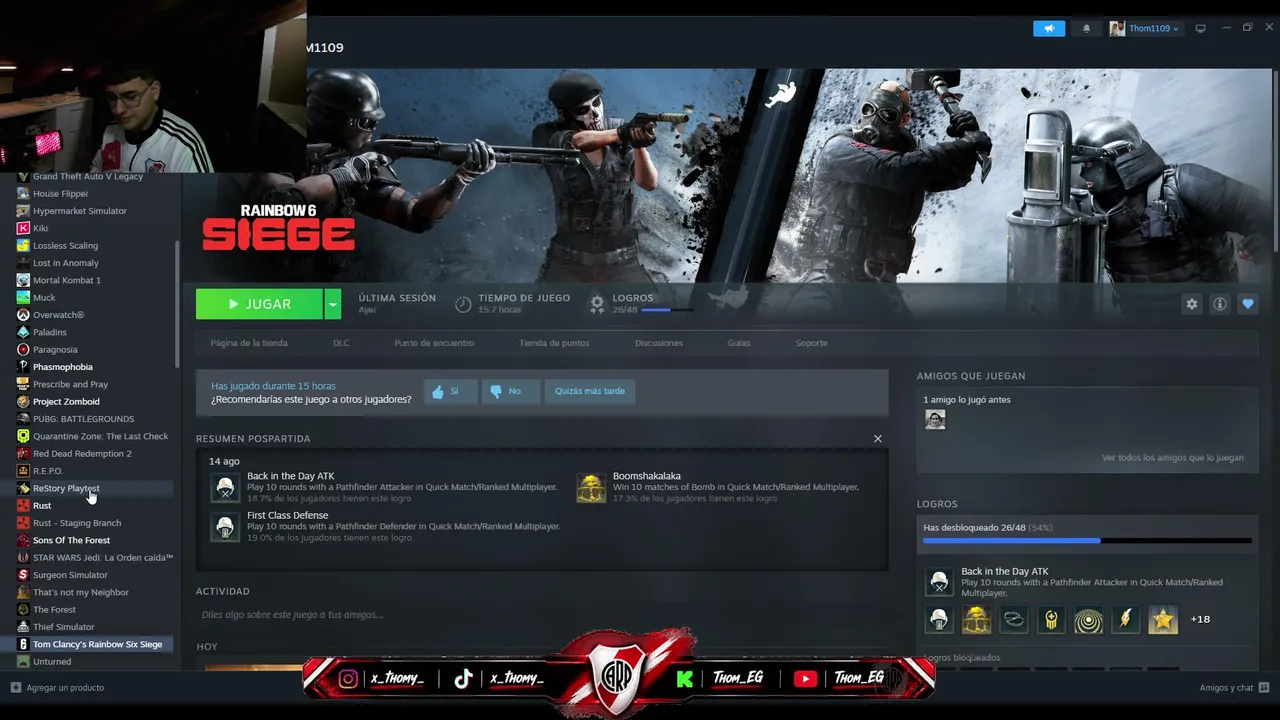Open the Soporte tab
This screenshot has height=720, width=1280.
[x=812, y=343]
